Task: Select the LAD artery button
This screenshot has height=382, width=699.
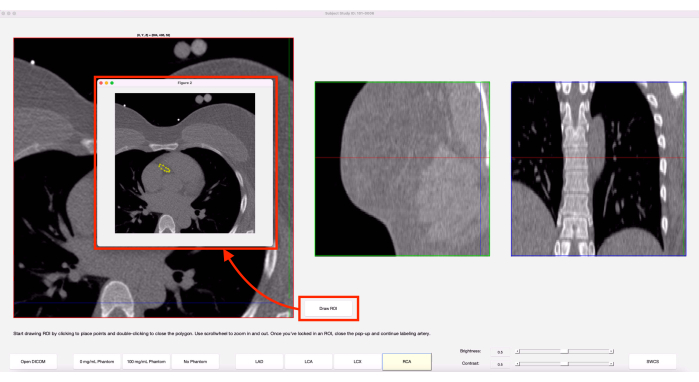Action: [259, 361]
